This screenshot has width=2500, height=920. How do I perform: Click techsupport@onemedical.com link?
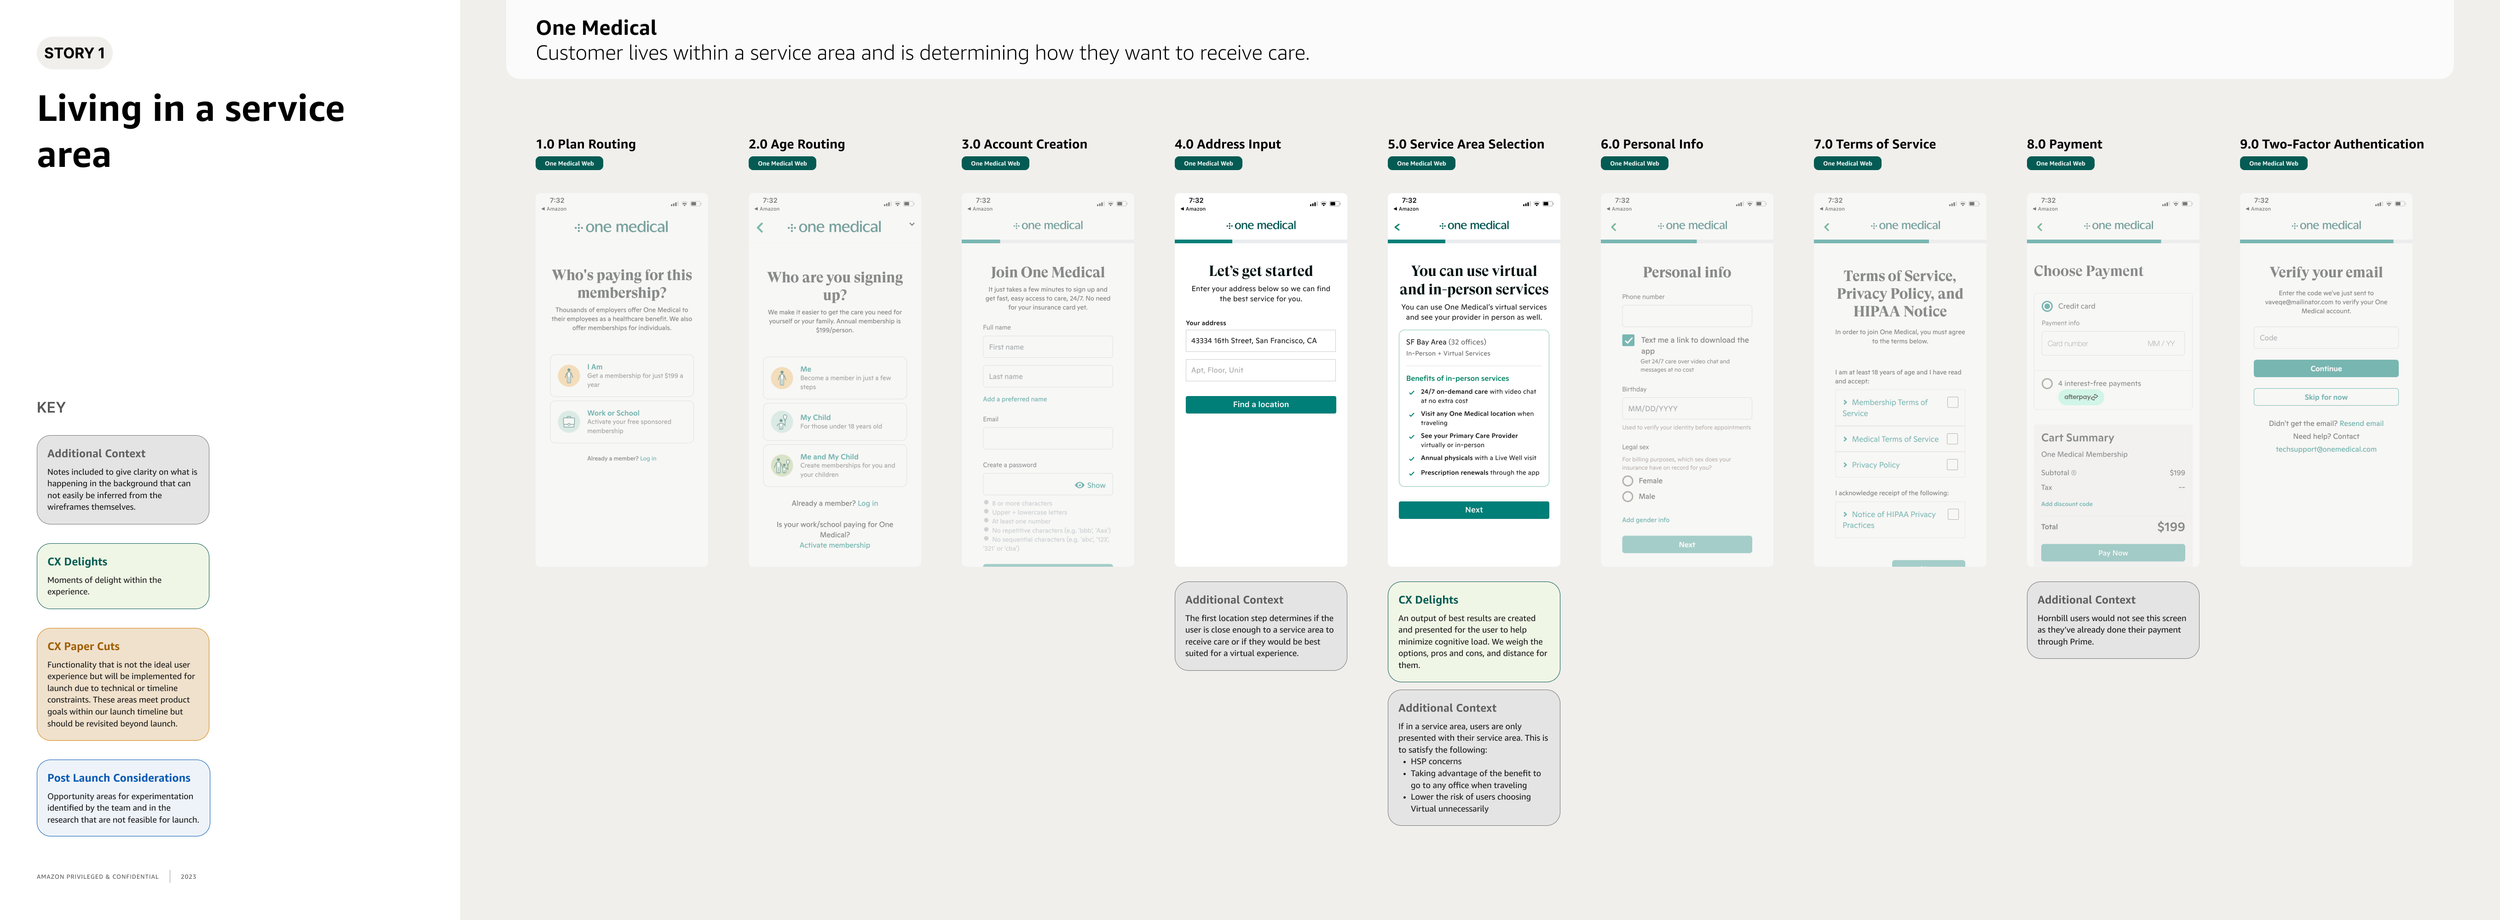(2326, 450)
